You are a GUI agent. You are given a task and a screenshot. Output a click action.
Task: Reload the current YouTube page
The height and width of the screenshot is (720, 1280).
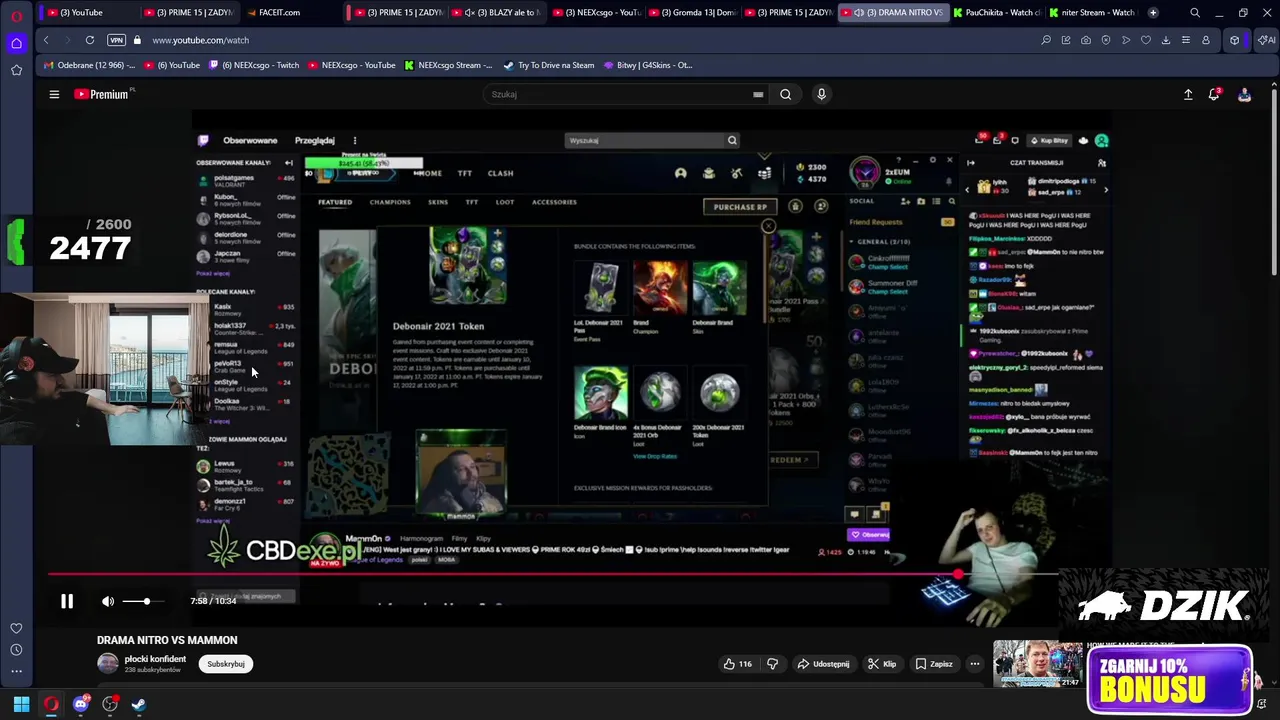[90, 40]
